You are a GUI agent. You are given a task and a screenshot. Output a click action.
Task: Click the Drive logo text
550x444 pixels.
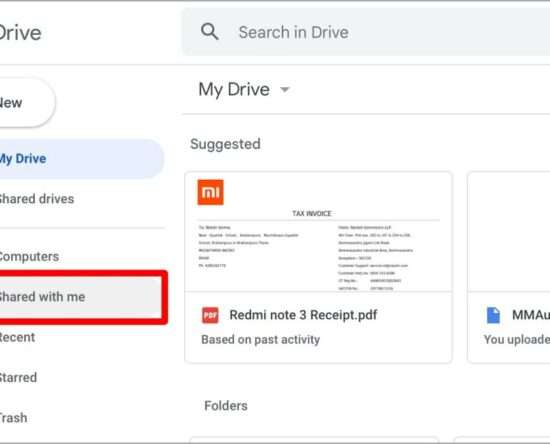coord(20,33)
